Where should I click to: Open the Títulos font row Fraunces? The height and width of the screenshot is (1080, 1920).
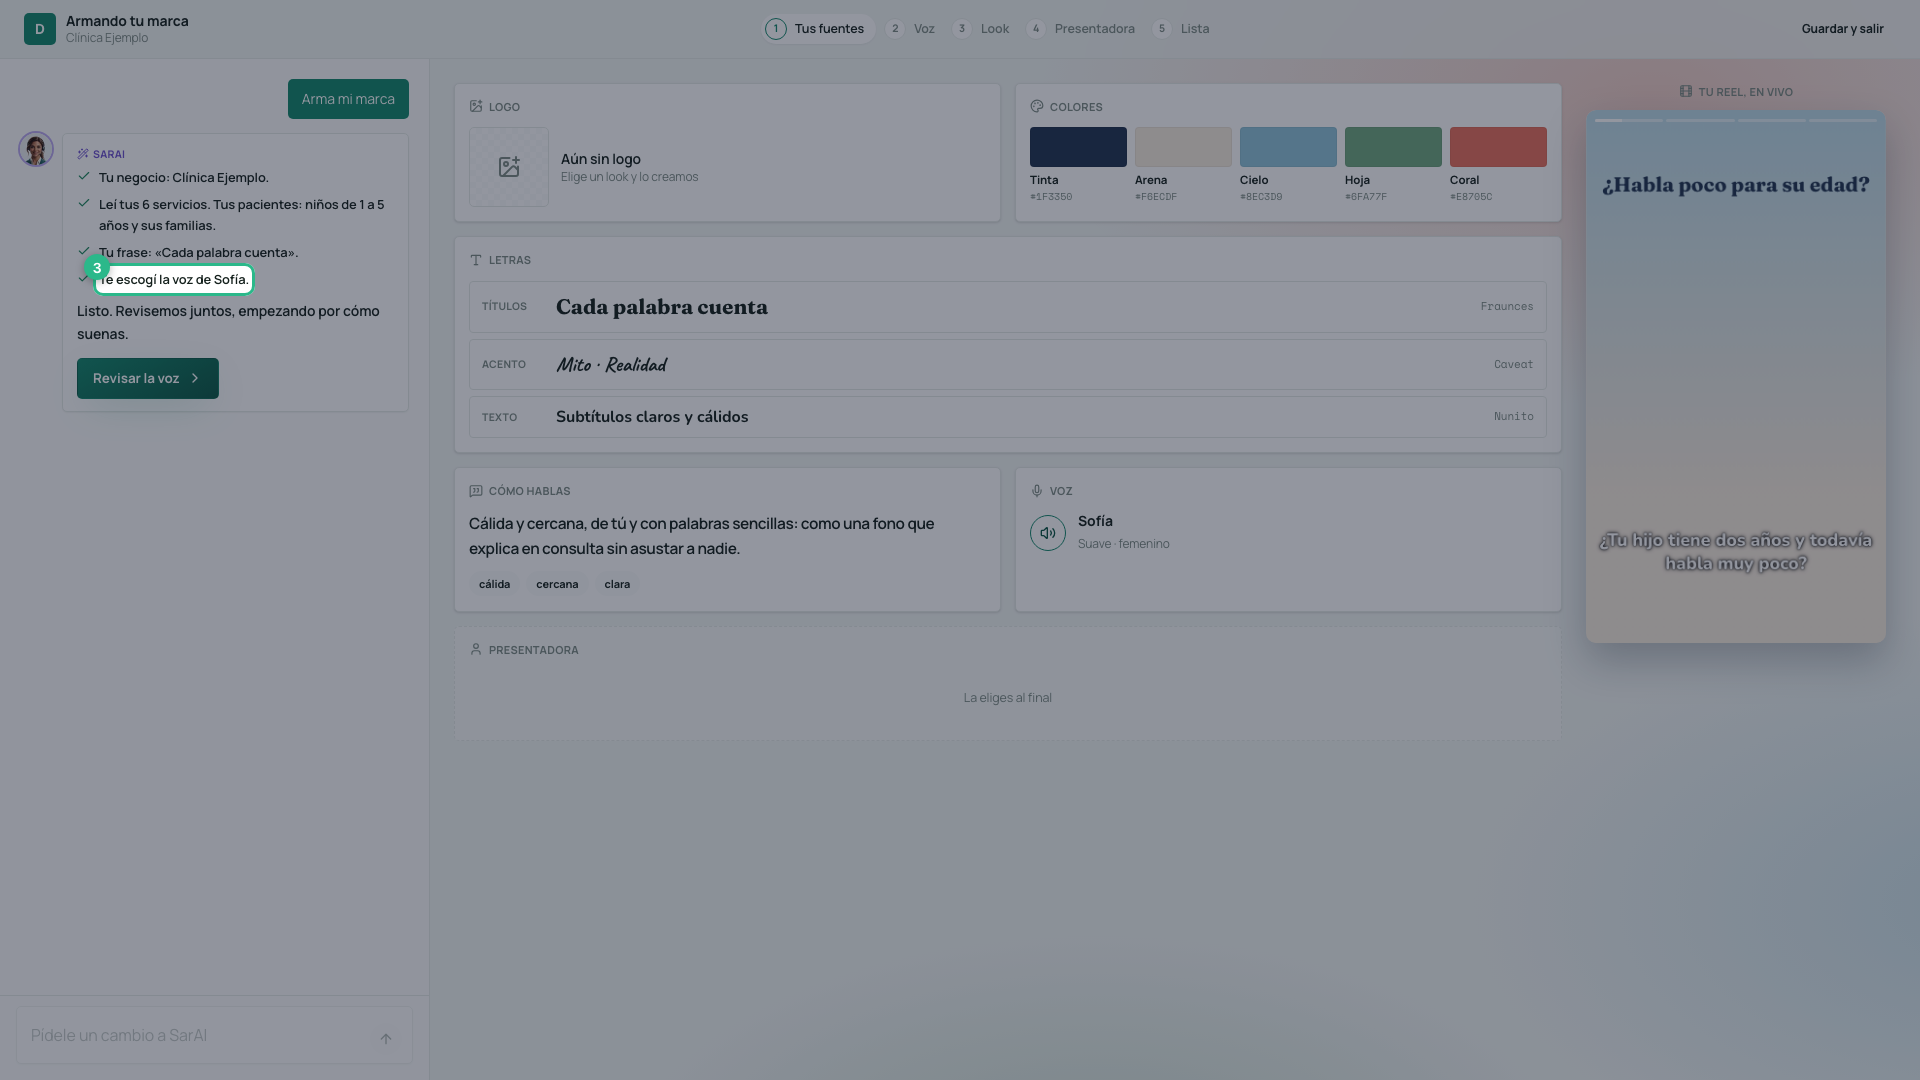click(1008, 307)
